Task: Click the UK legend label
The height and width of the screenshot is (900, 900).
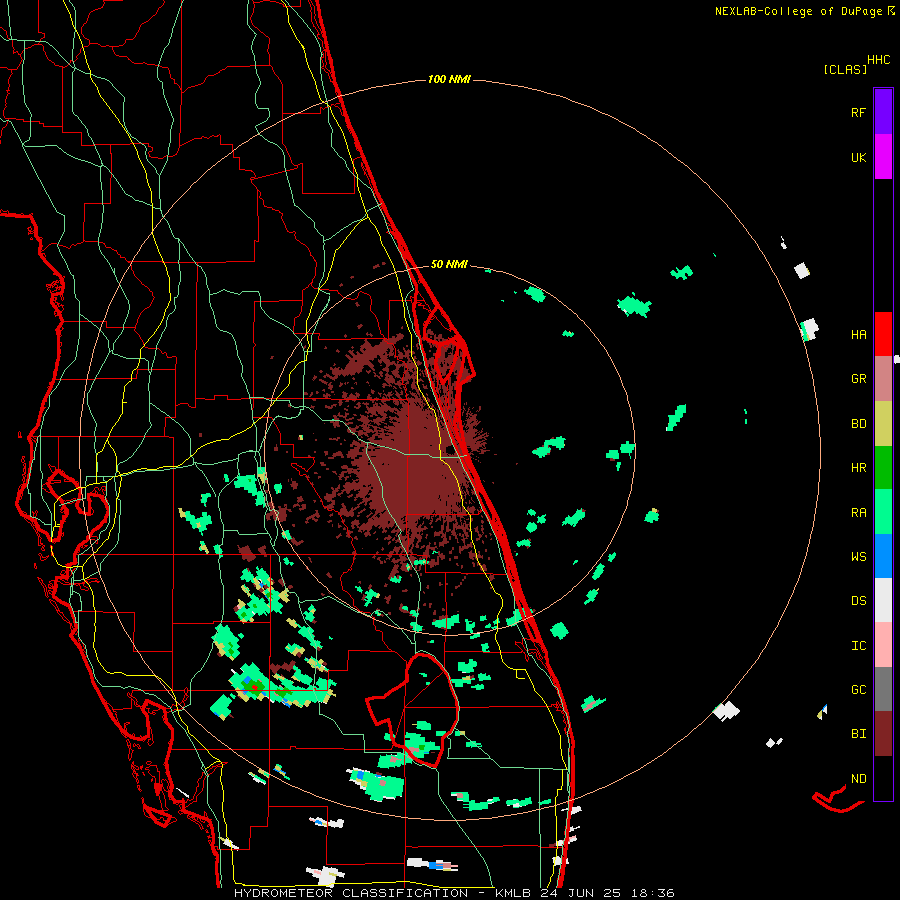Action: [858, 158]
